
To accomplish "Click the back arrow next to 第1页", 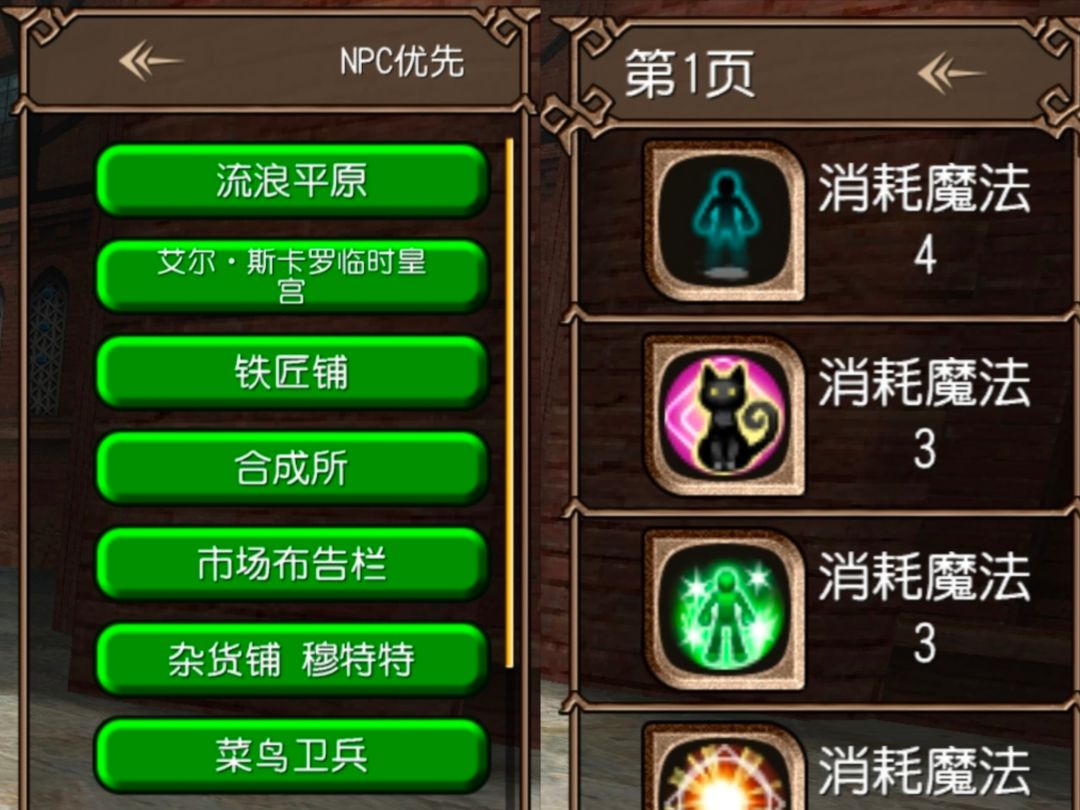I will click(x=951, y=73).
